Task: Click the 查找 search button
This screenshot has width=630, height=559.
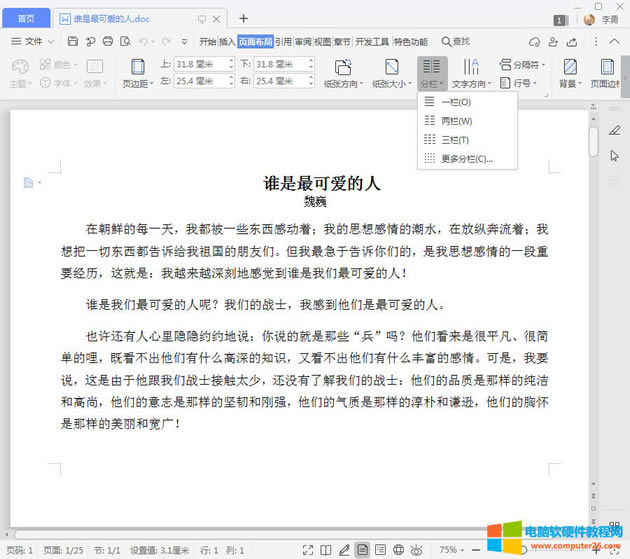Action: coord(455,41)
